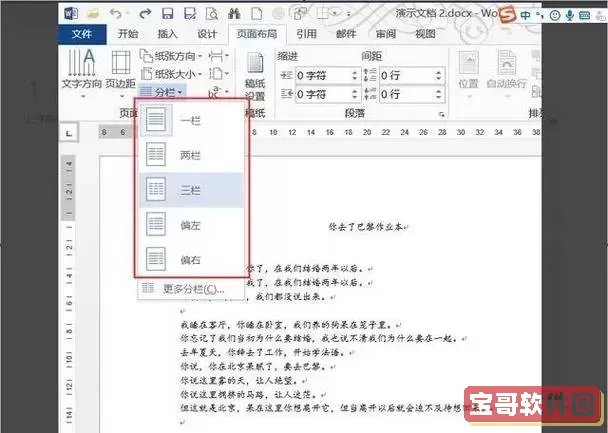
Task: Pick the 三栏 three-column layout
Action: [x=187, y=188]
